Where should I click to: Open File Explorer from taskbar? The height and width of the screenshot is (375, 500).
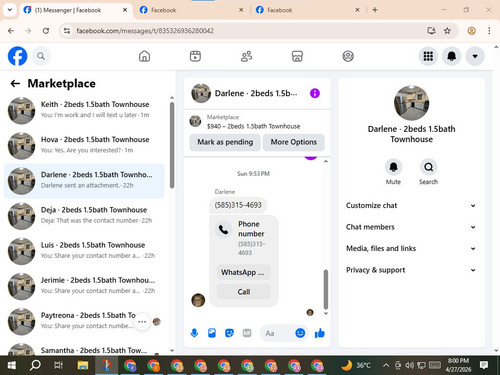(83, 365)
